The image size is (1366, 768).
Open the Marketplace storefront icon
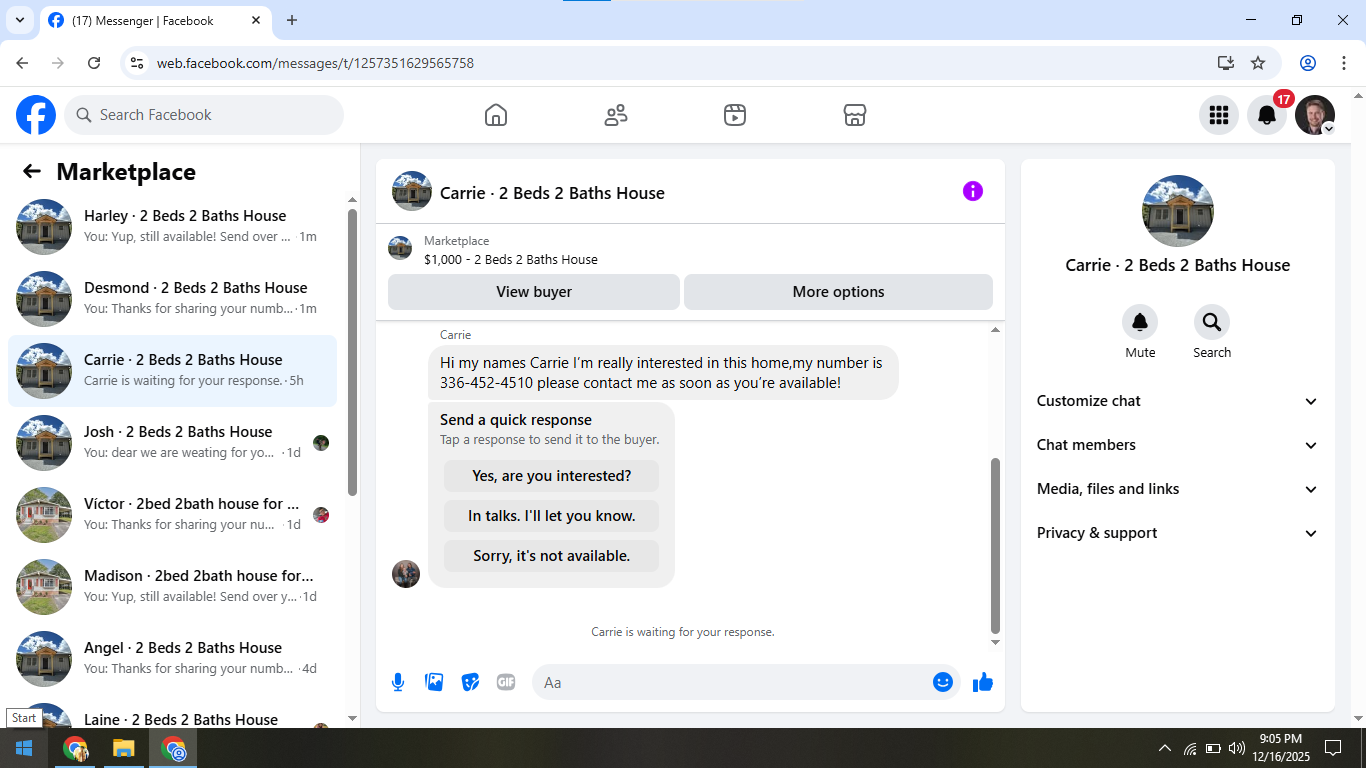tap(855, 115)
